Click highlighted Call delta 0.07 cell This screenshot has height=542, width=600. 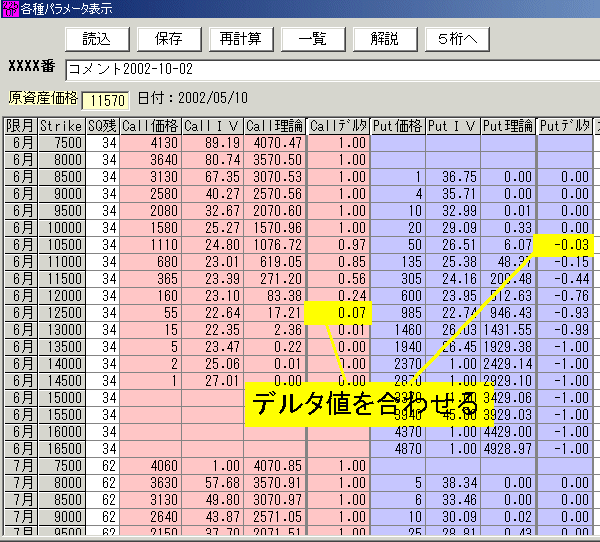point(338,313)
